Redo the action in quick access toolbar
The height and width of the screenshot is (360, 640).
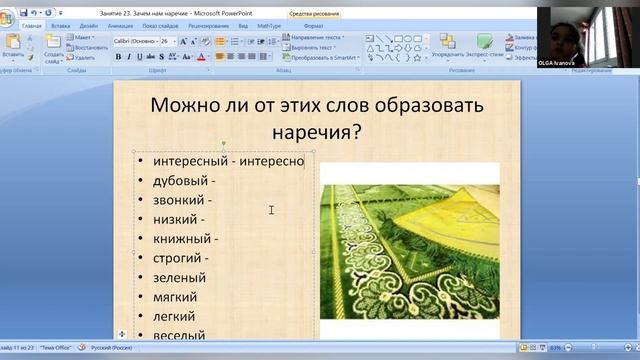coord(48,13)
